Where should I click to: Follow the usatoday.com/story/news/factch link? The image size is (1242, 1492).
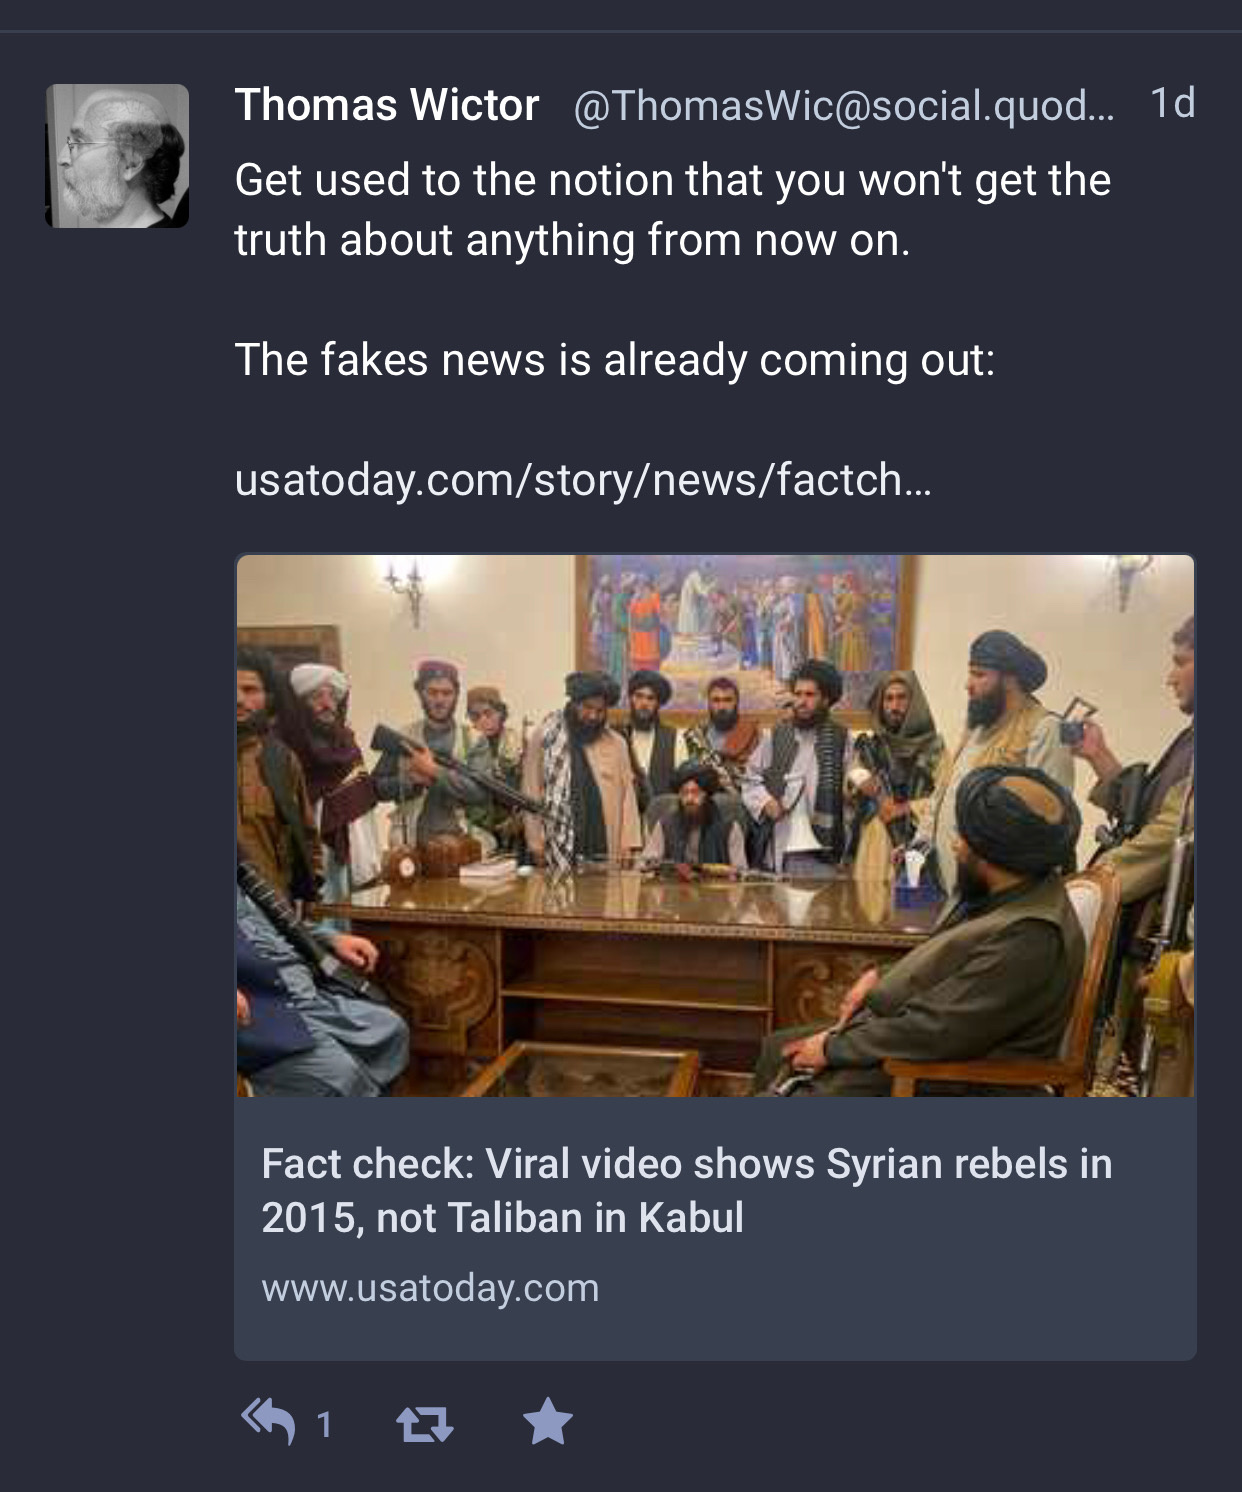[x=583, y=480]
